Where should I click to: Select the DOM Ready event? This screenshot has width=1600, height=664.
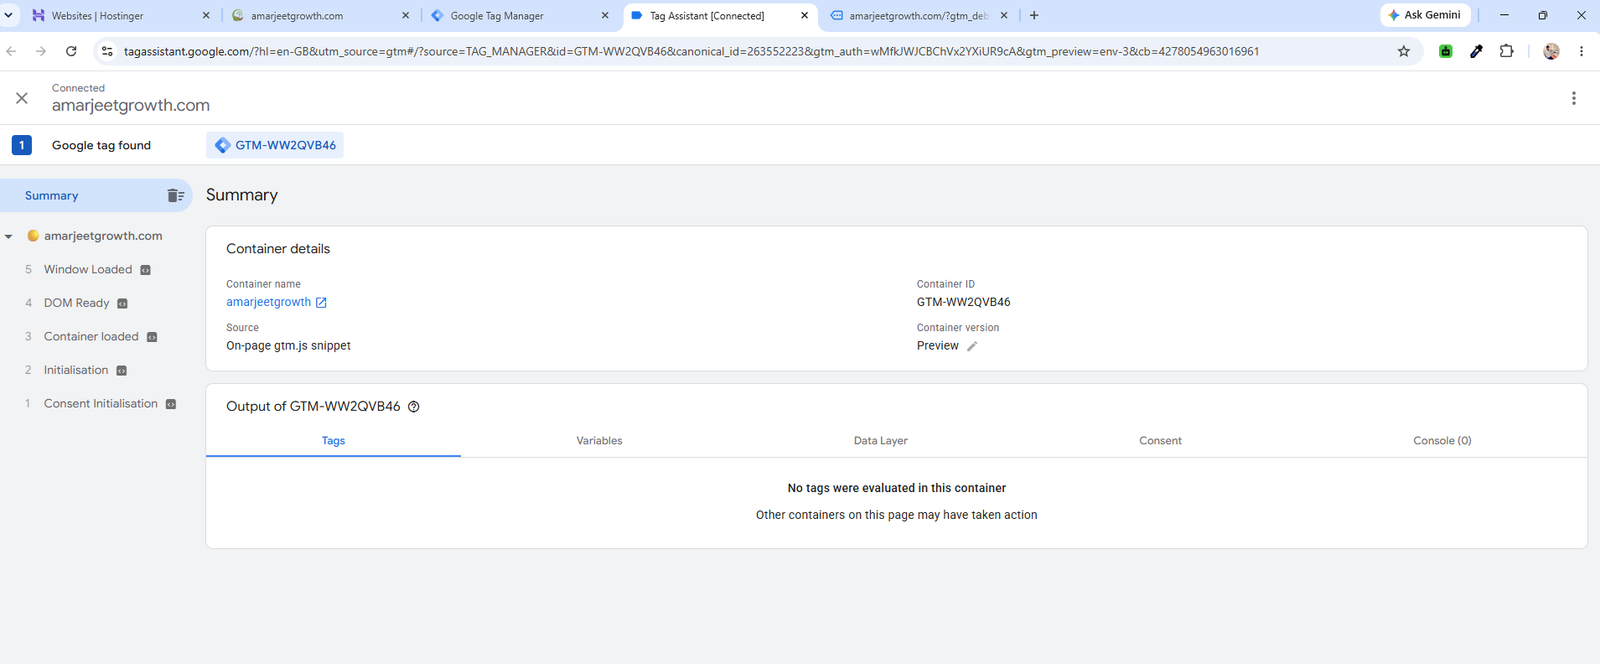point(77,303)
